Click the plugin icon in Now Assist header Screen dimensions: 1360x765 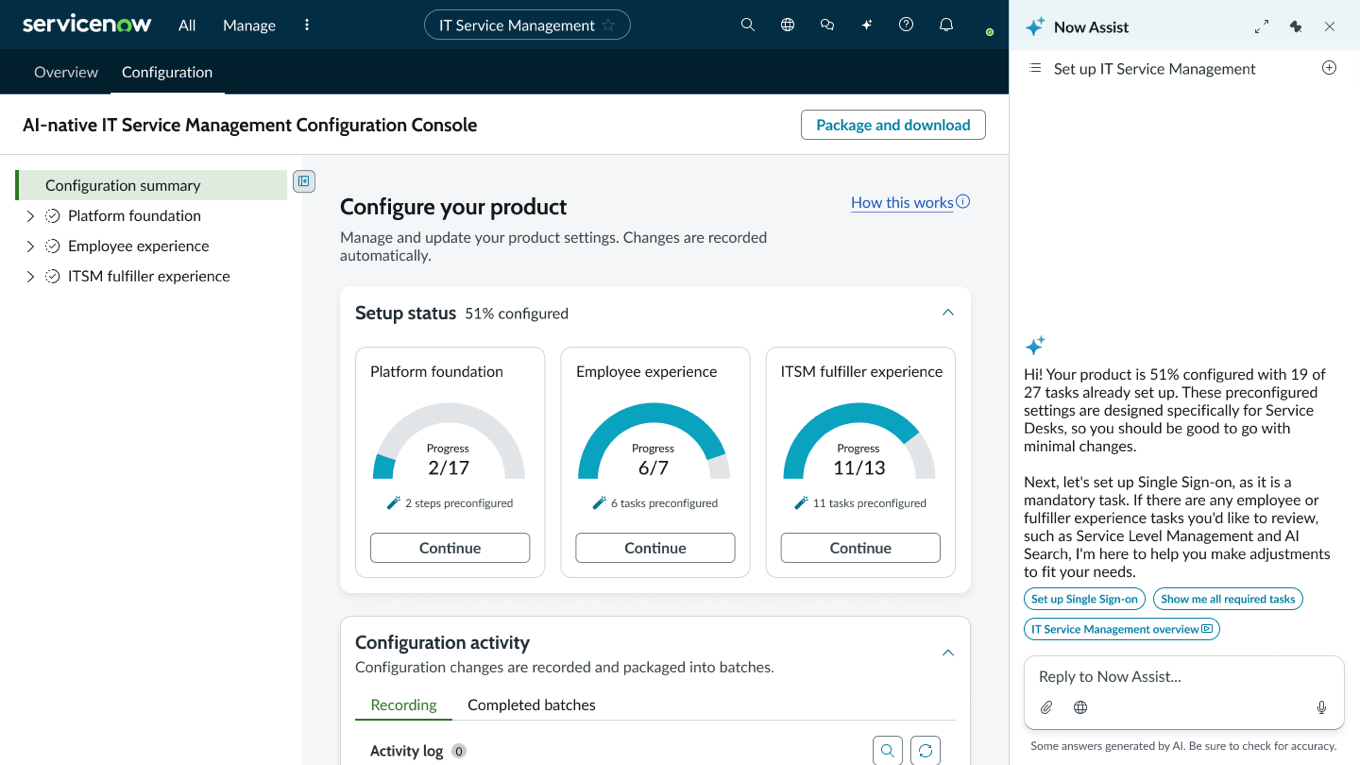click(1296, 27)
